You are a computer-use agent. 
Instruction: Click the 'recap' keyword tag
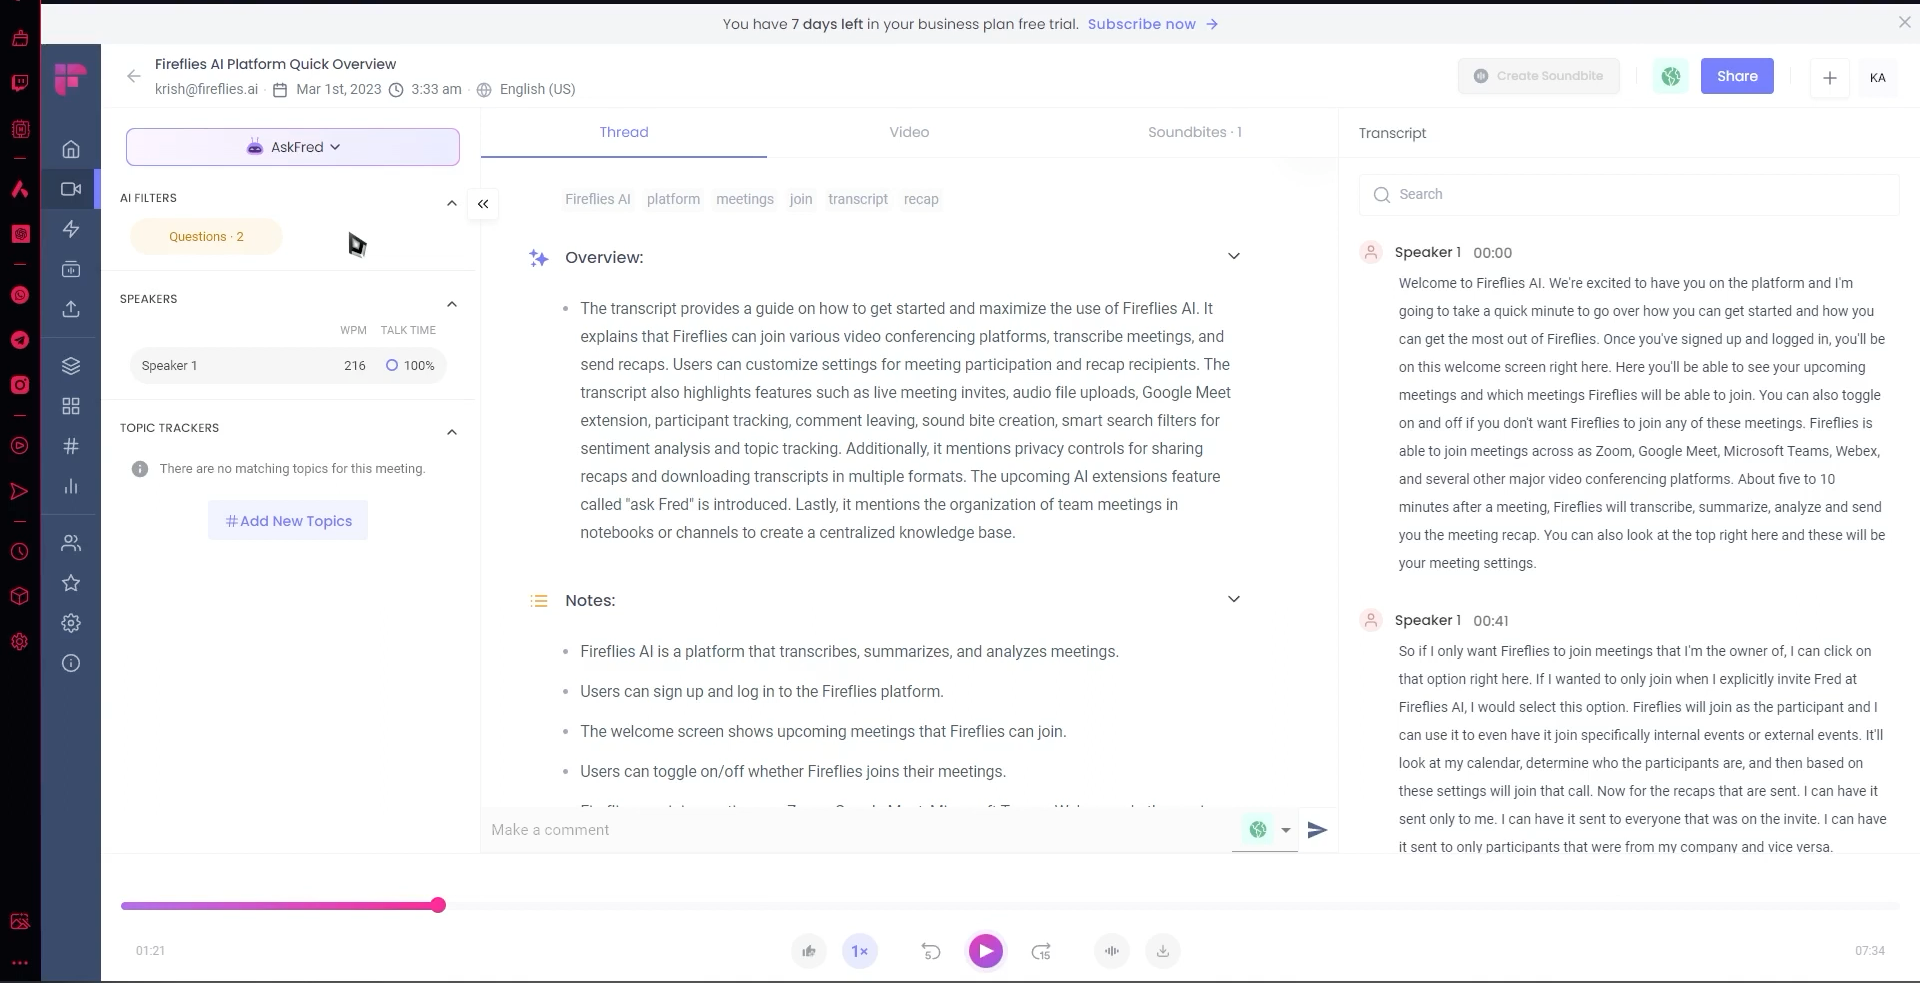[x=921, y=199]
